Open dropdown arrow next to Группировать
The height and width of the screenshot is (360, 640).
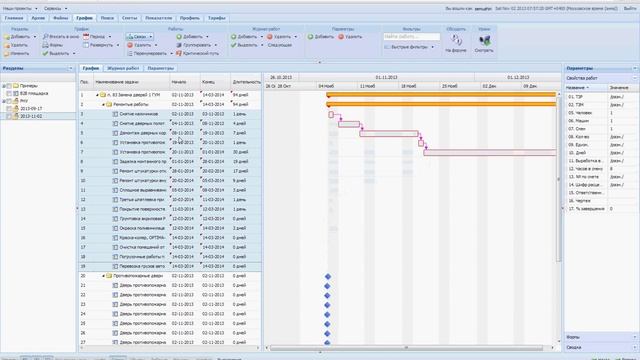tap(216, 45)
